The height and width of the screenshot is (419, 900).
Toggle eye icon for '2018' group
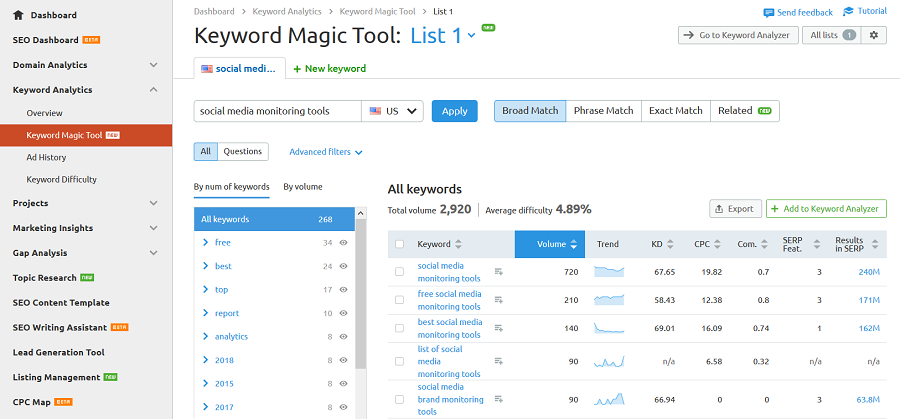(343, 360)
